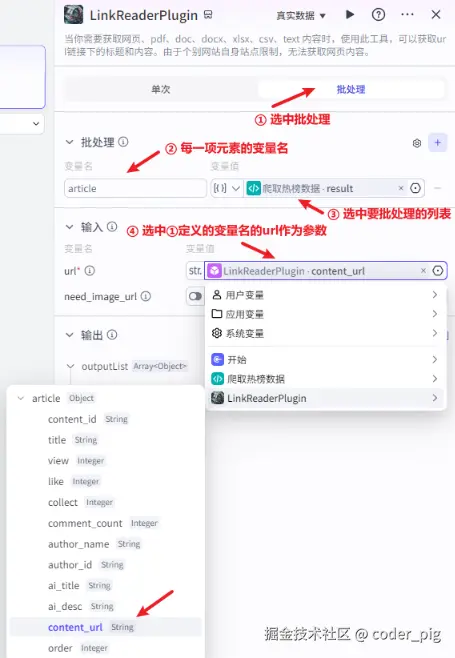Clear the content_url parameter value
Screen dimensions: 455x658
424,271
